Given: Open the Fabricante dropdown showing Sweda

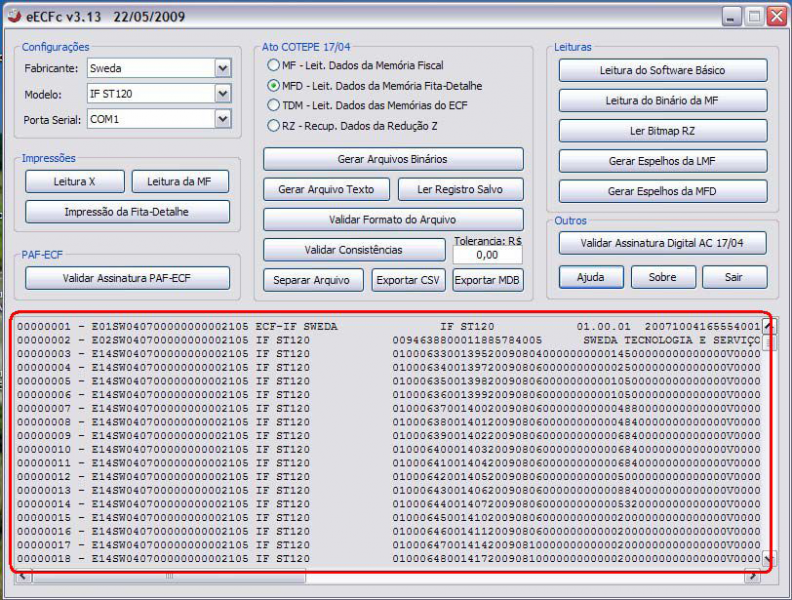Looking at the screenshot, I should click(x=222, y=69).
